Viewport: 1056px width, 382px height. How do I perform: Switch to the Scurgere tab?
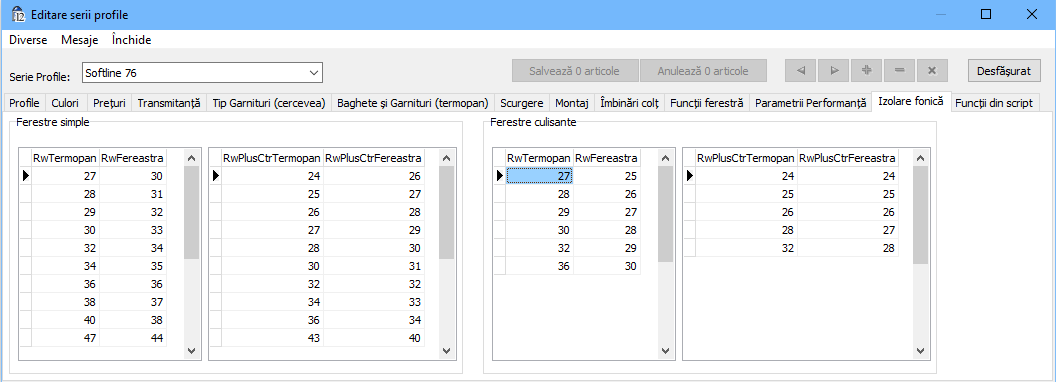coord(521,103)
